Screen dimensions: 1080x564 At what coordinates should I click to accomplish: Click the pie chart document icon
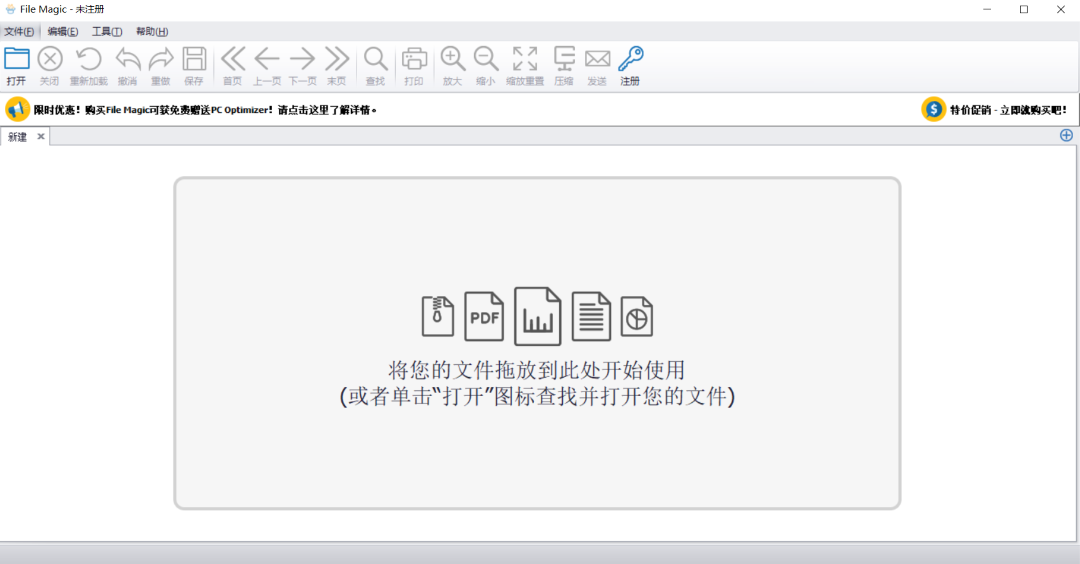[636, 316]
